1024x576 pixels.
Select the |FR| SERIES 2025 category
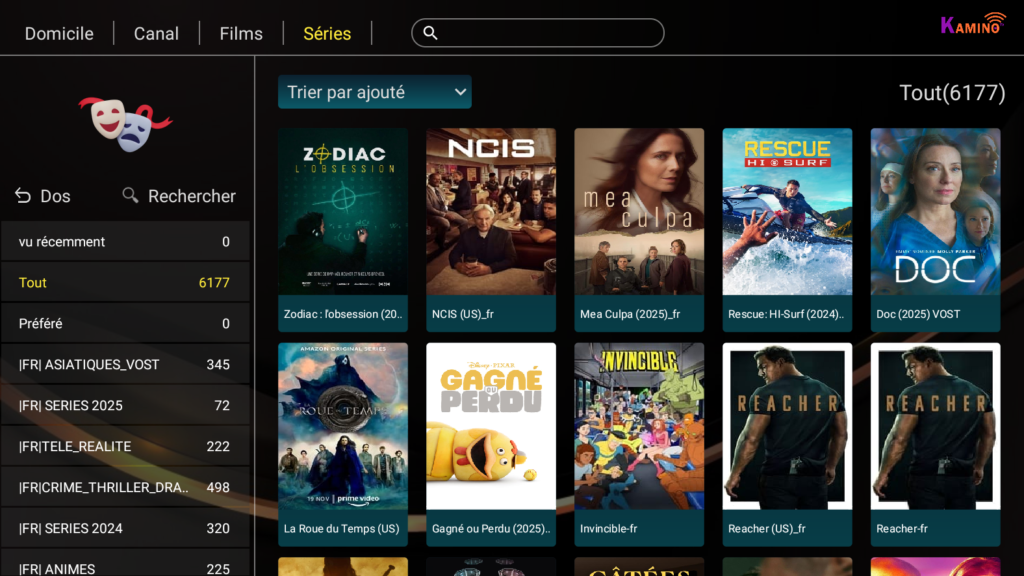coord(125,406)
